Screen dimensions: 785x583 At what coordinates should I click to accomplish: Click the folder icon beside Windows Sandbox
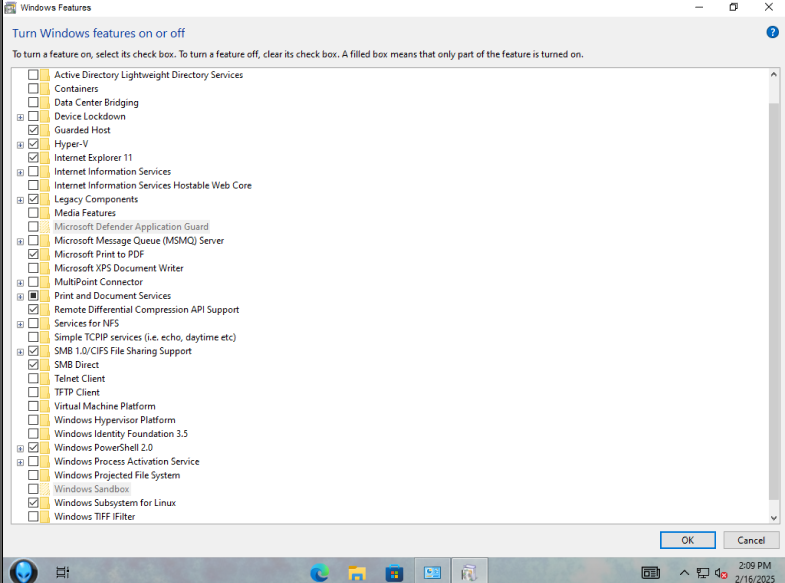click(x=45, y=489)
